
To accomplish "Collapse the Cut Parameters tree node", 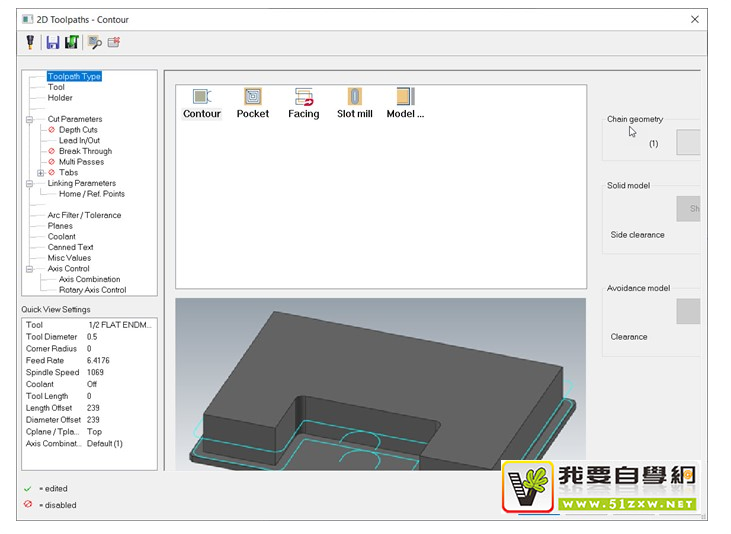I will pos(29,119).
